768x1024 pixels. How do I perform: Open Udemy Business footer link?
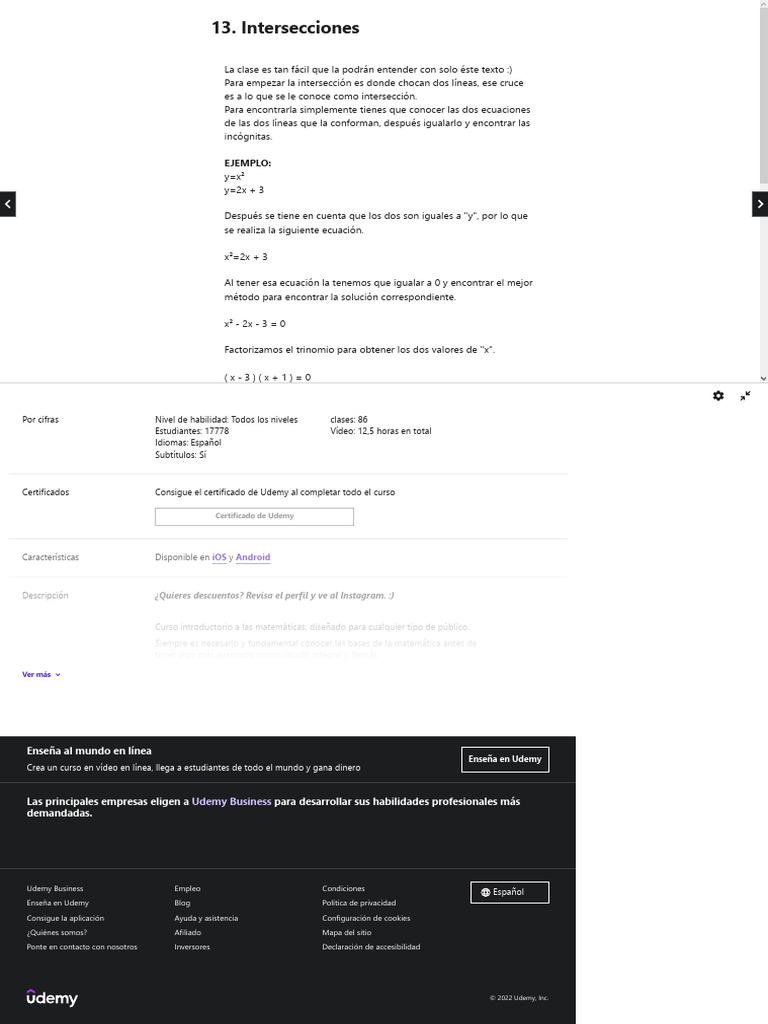tap(55, 888)
